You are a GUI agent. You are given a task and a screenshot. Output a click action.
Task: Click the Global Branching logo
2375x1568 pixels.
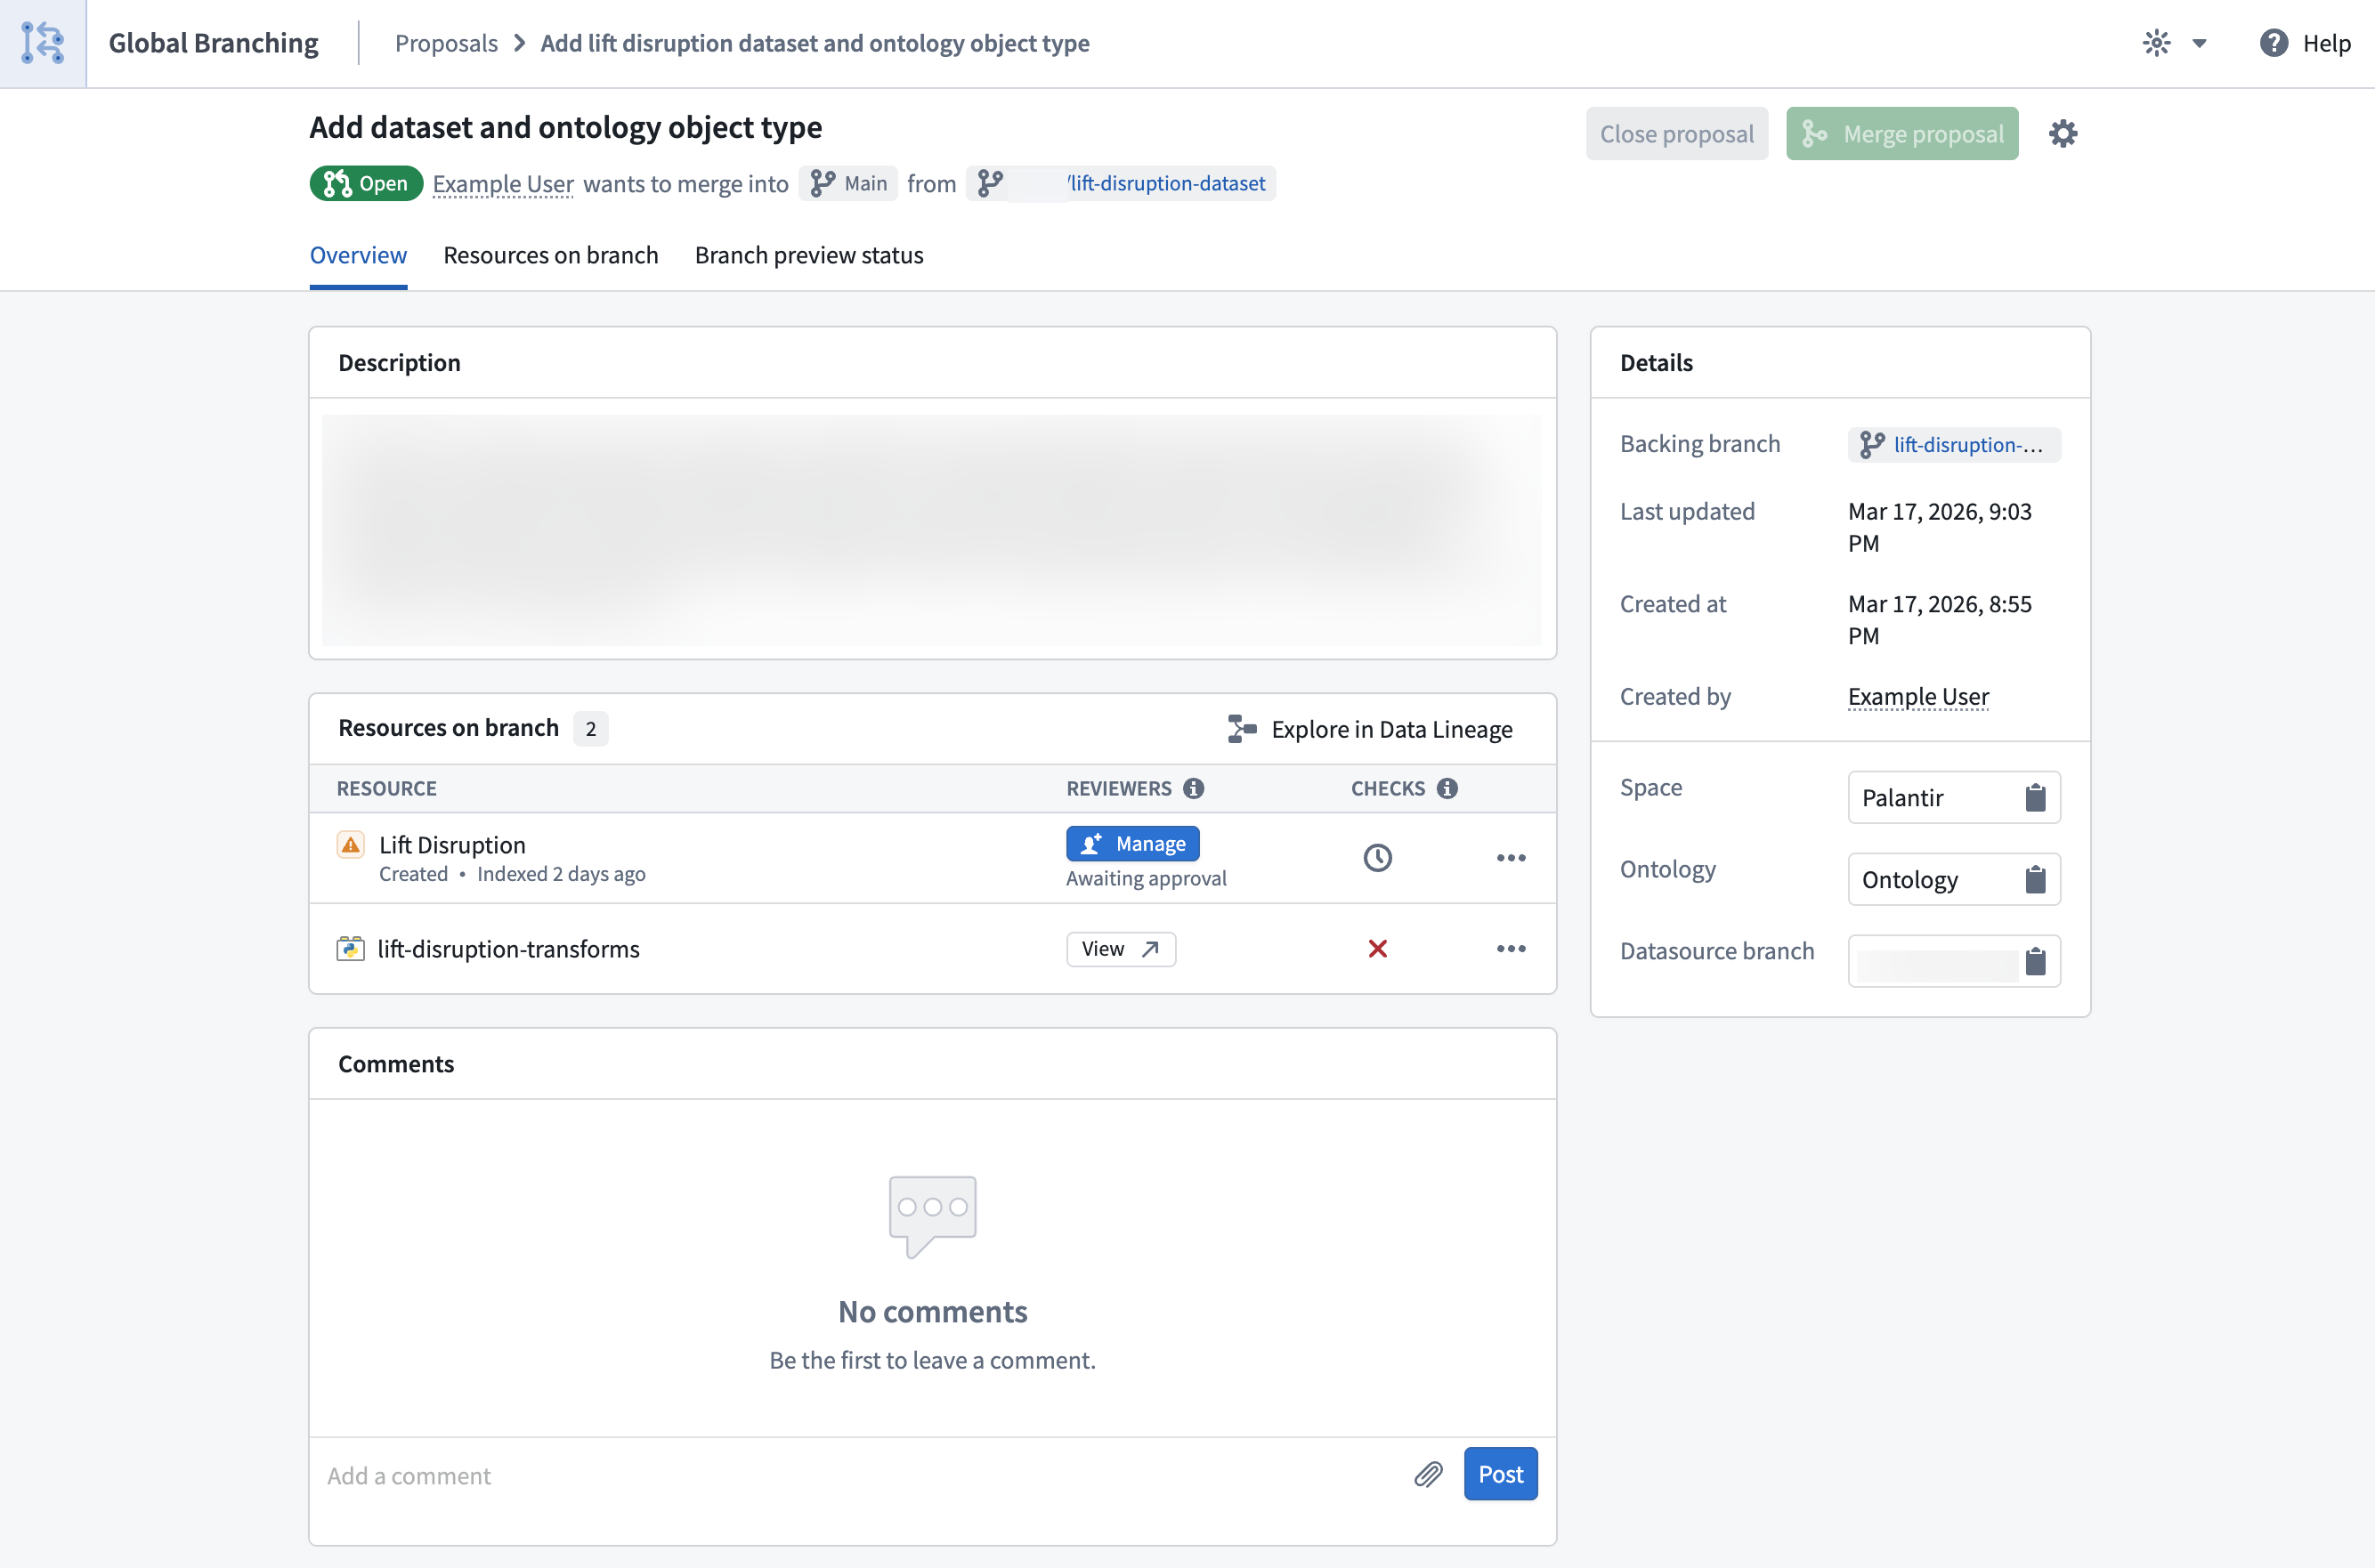[x=43, y=43]
